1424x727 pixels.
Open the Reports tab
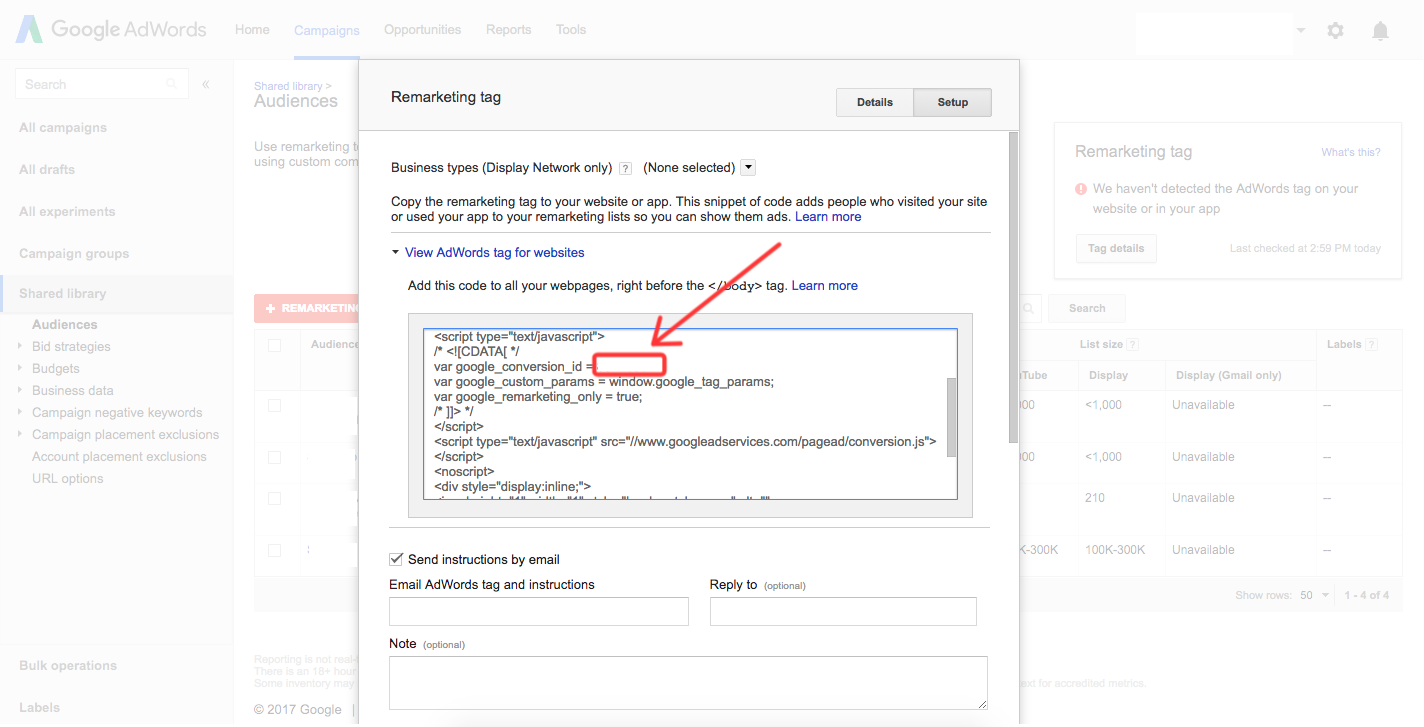pyautogui.click(x=509, y=30)
